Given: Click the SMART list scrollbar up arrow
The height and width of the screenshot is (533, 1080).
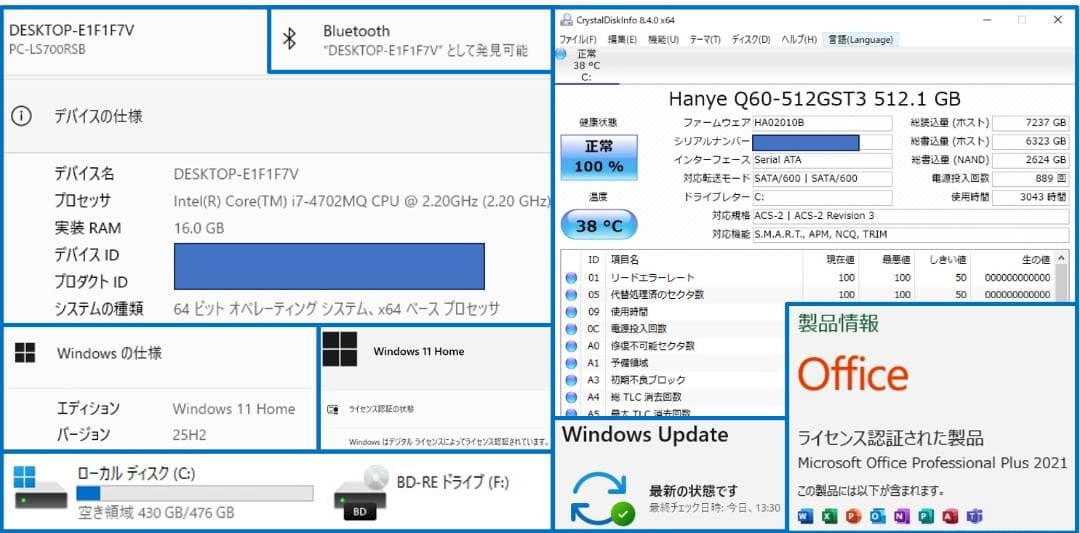Looking at the screenshot, I should (x=1063, y=260).
